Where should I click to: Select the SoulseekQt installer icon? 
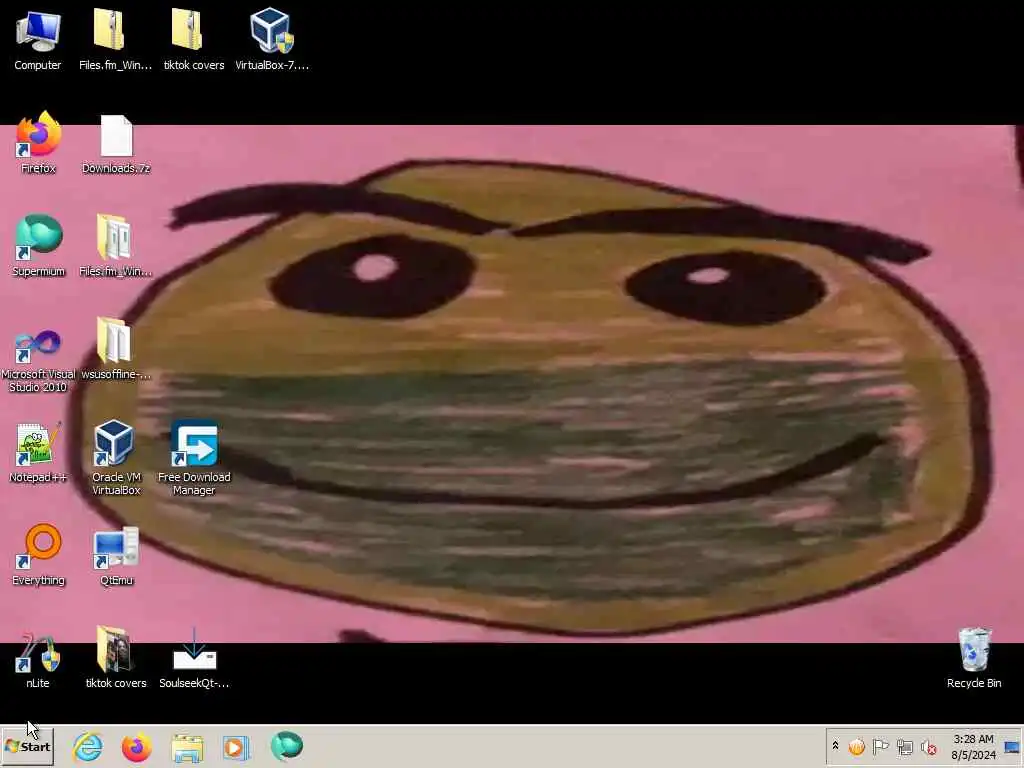(x=194, y=658)
